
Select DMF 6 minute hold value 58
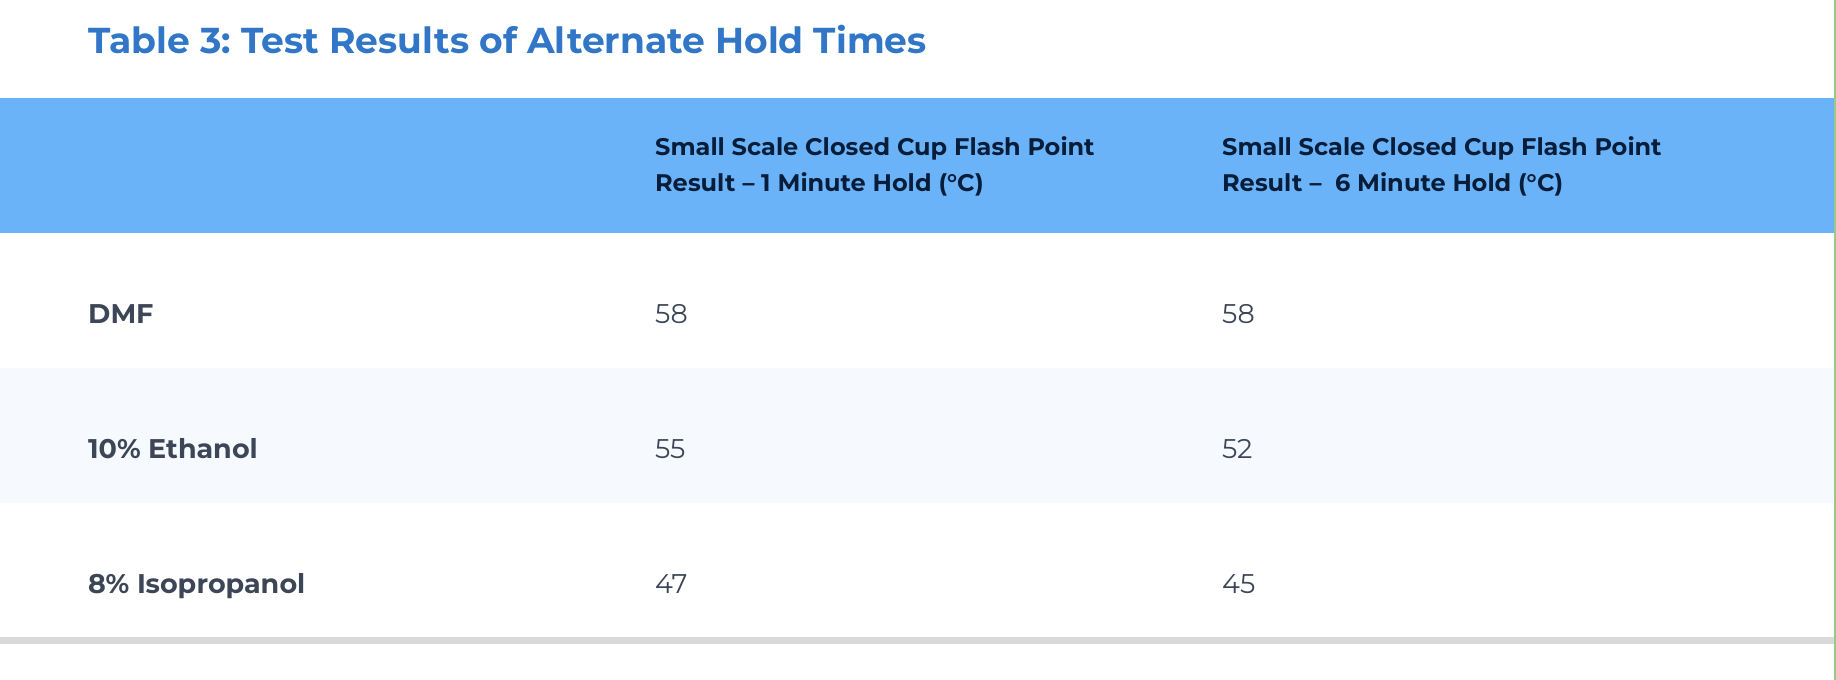tap(1238, 314)
